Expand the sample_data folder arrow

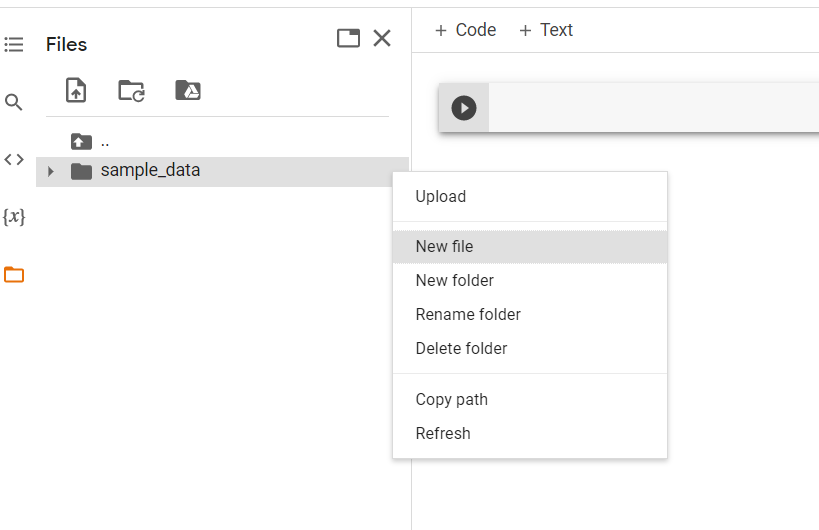pyautogui.click(x=51, y=171)
